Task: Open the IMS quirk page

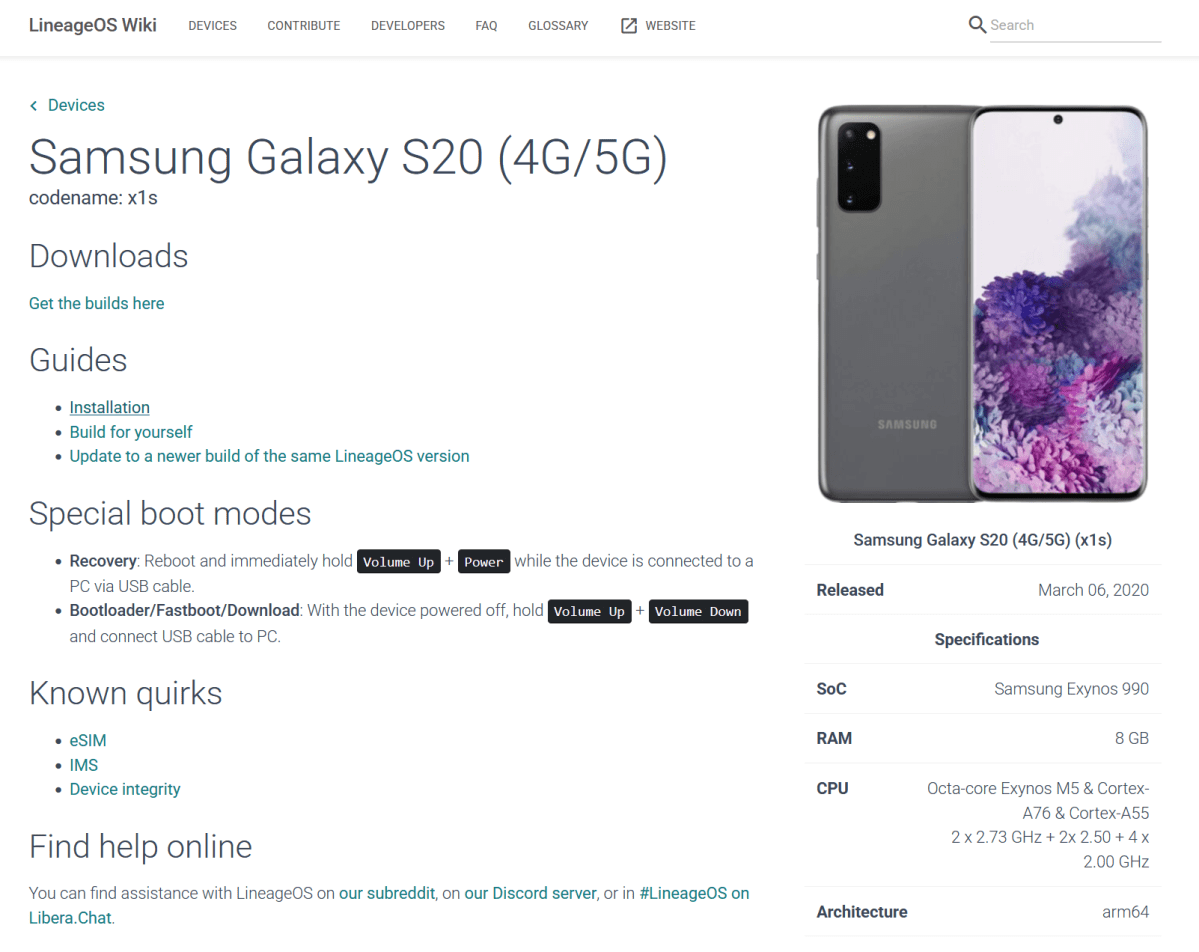Action: pos(83,765)
